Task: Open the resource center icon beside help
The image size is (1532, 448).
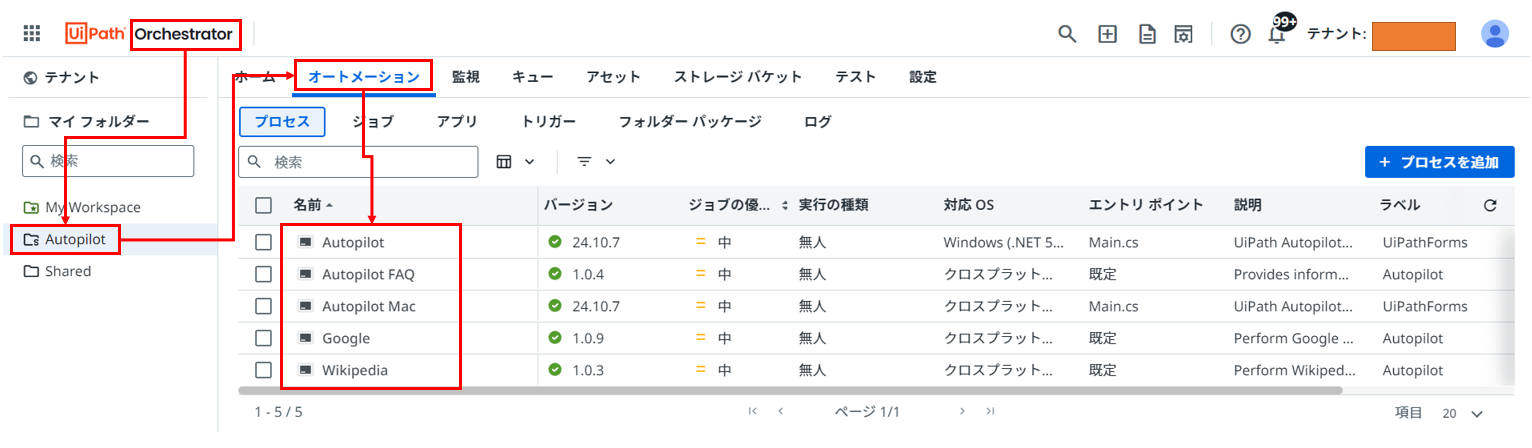Action: (1183, 34)
